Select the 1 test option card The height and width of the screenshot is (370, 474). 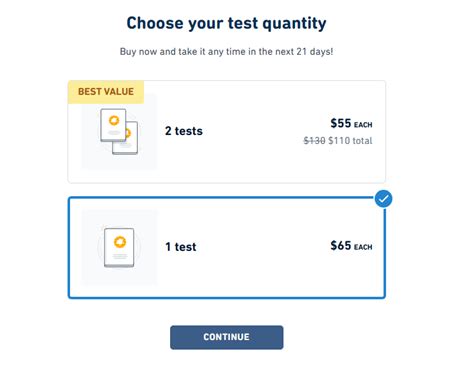[227, 248]
